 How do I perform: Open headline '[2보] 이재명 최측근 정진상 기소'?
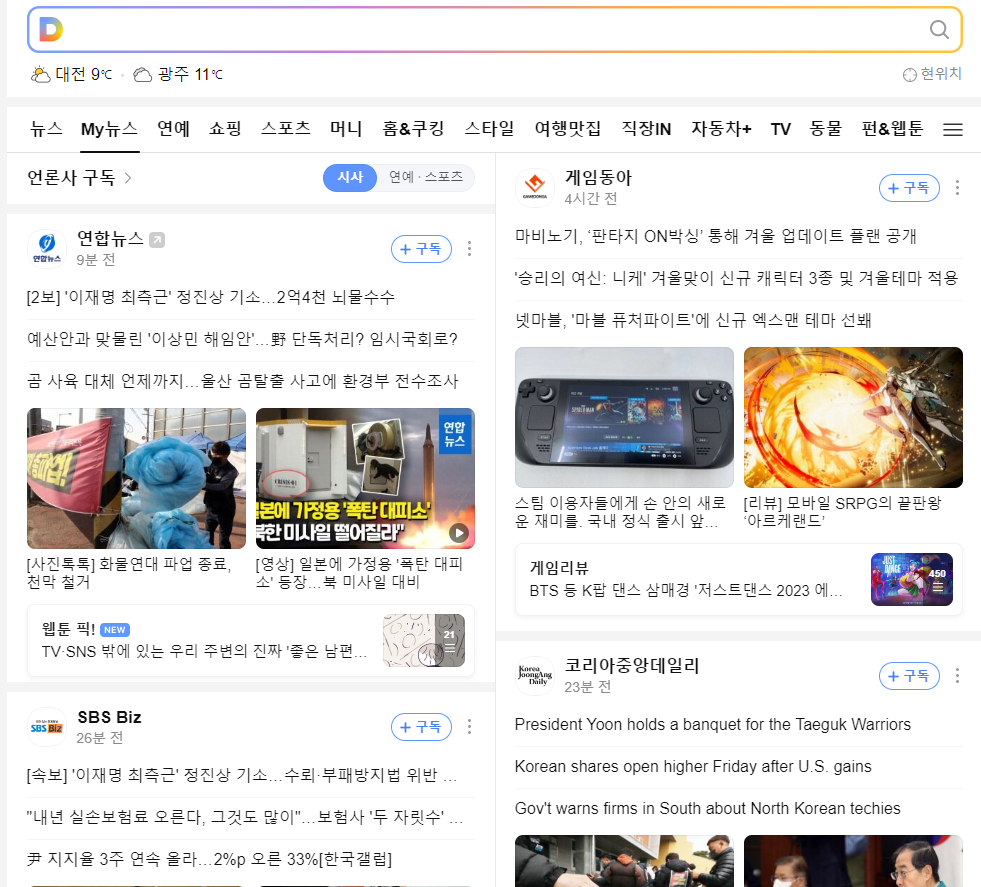point(211,297)
